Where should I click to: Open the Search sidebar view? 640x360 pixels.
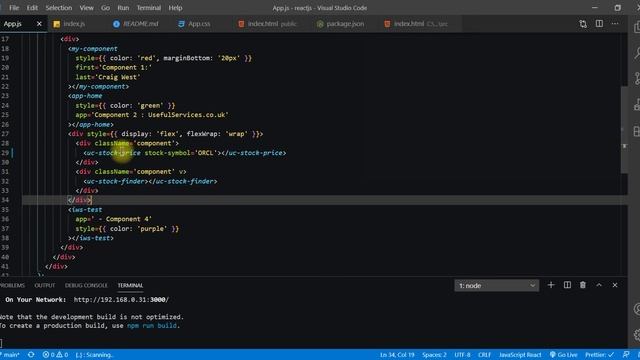pos(637,52)
